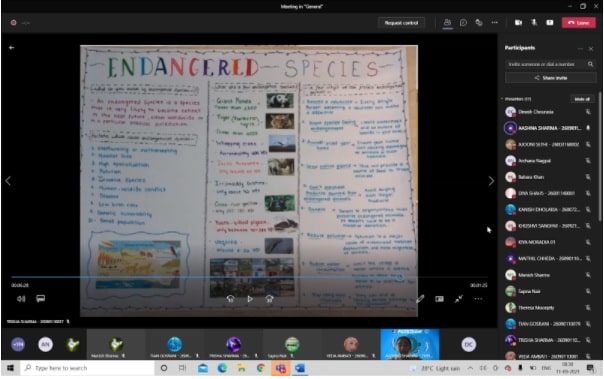Toggle the camera on or off
The width and height of the screenshot is (604, 379).
pyautogui.click(x=518, y=23)
